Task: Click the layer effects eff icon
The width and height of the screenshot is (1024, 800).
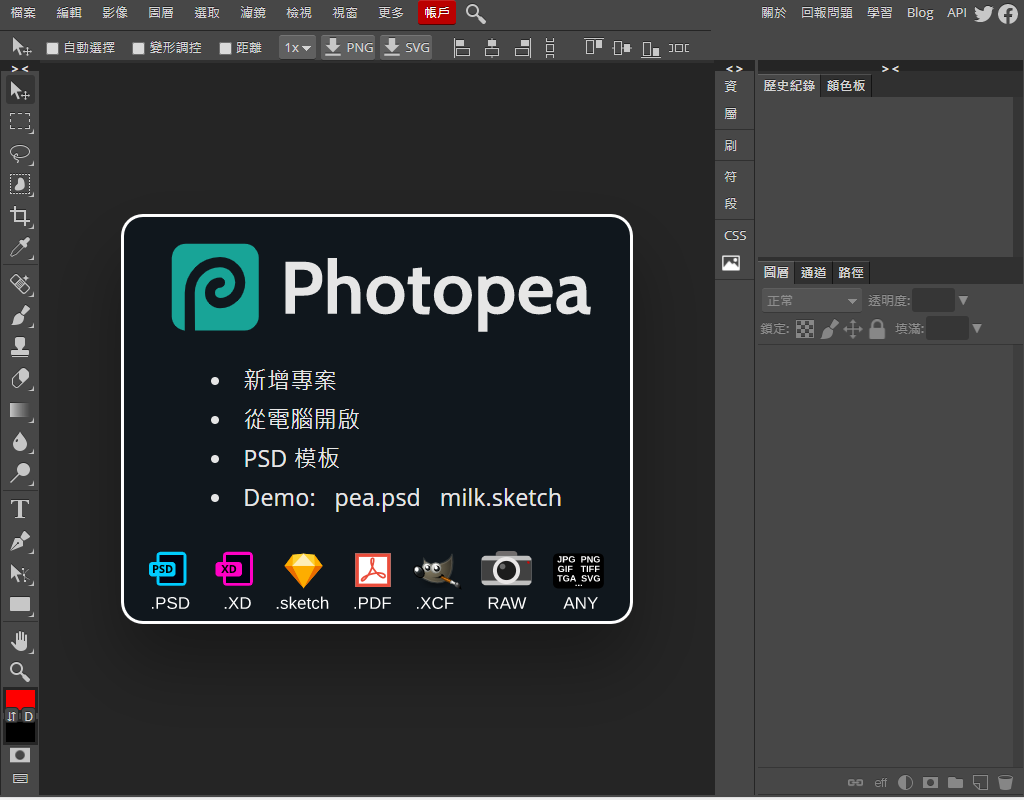Action: [x=881, y=783]
